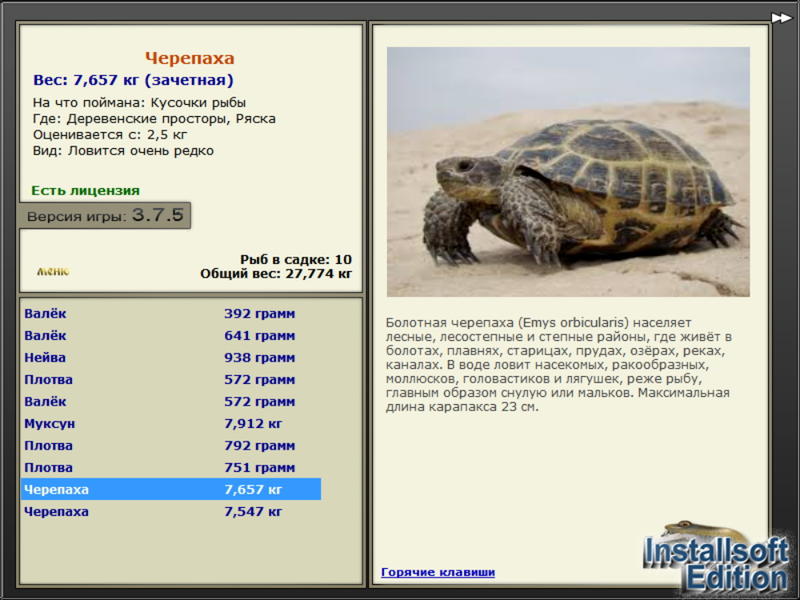Select the Плотва 572 грамм row
The image size is (800, 600).
pos(171,379)
